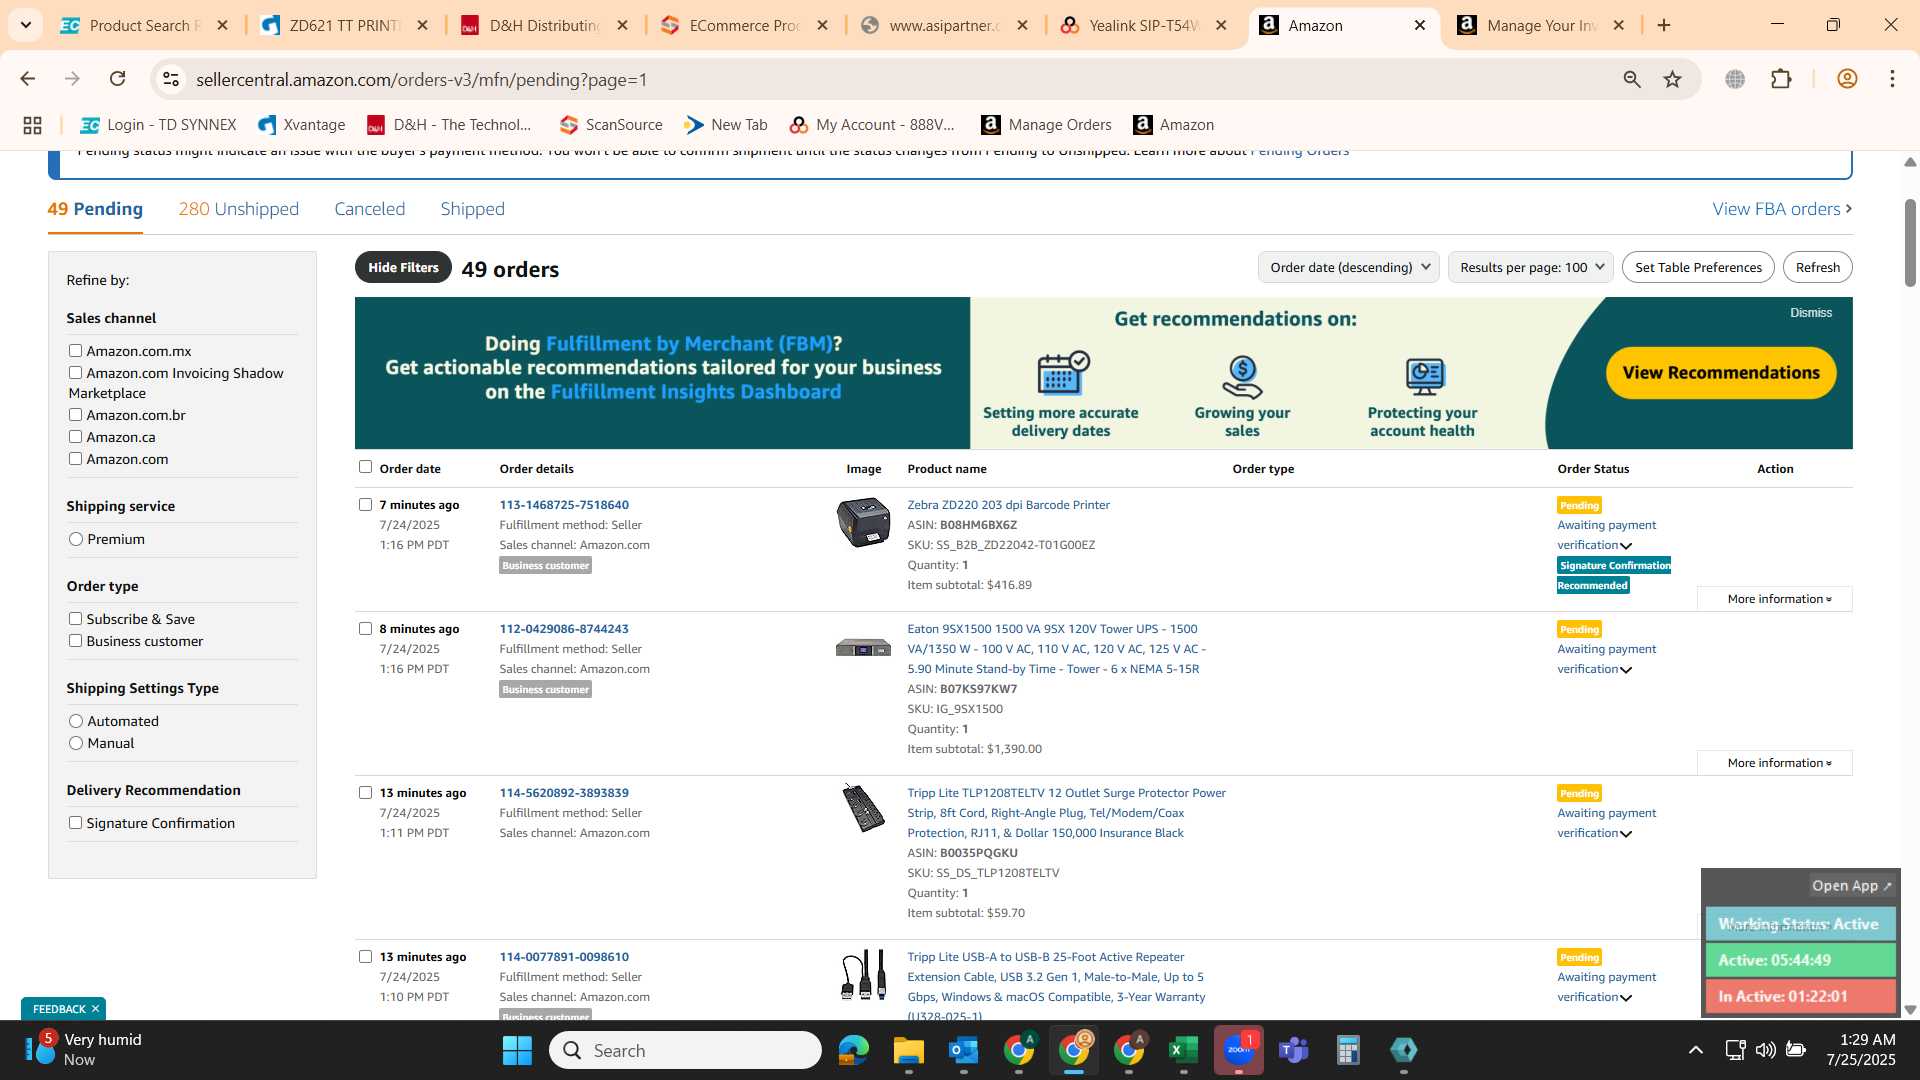The image size is (1920, 1080).
Task: Open the Results per page dropdown
Action: (x=1530, y=267)
